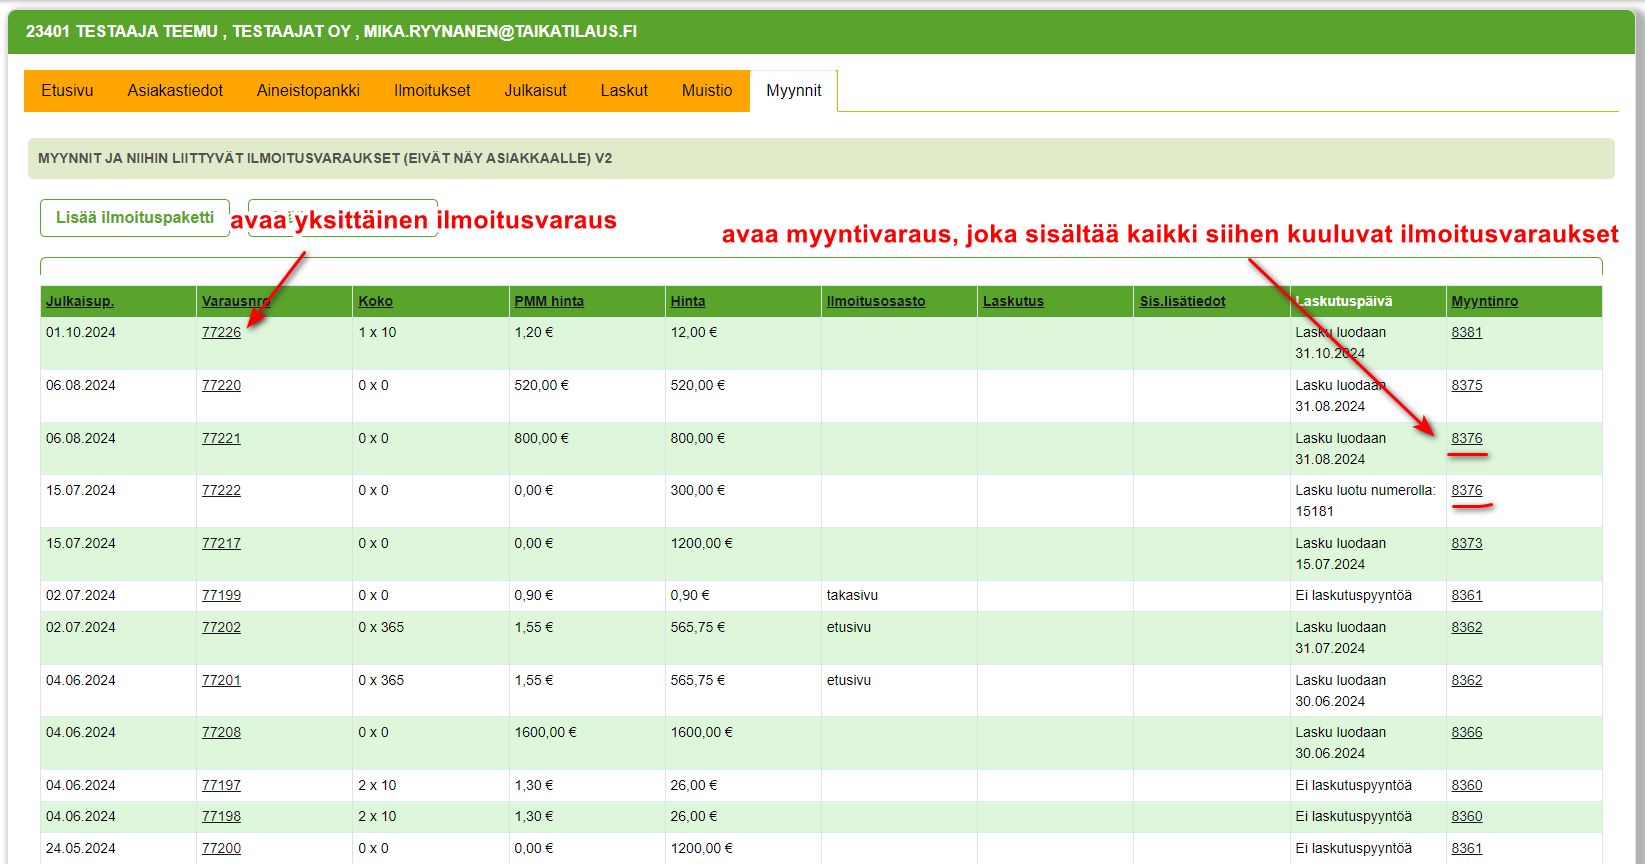The width and height of the screenshot is (1645, 864).
Task: Sort by the Koko column header
Action: pos(375,301)
